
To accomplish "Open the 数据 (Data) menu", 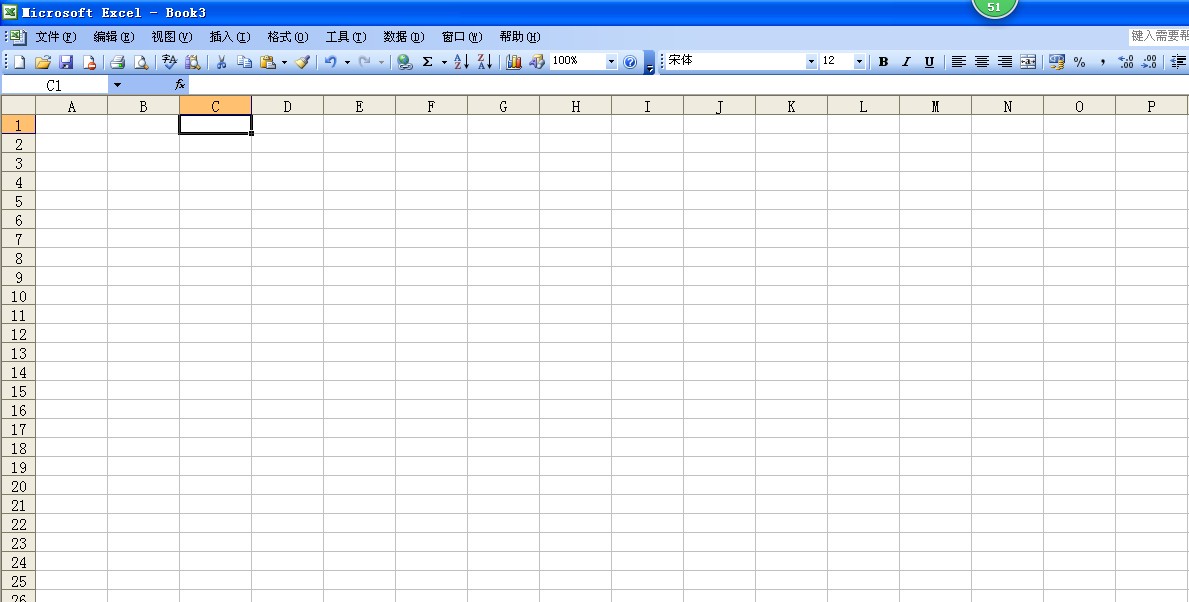I will tap(403, 36).
